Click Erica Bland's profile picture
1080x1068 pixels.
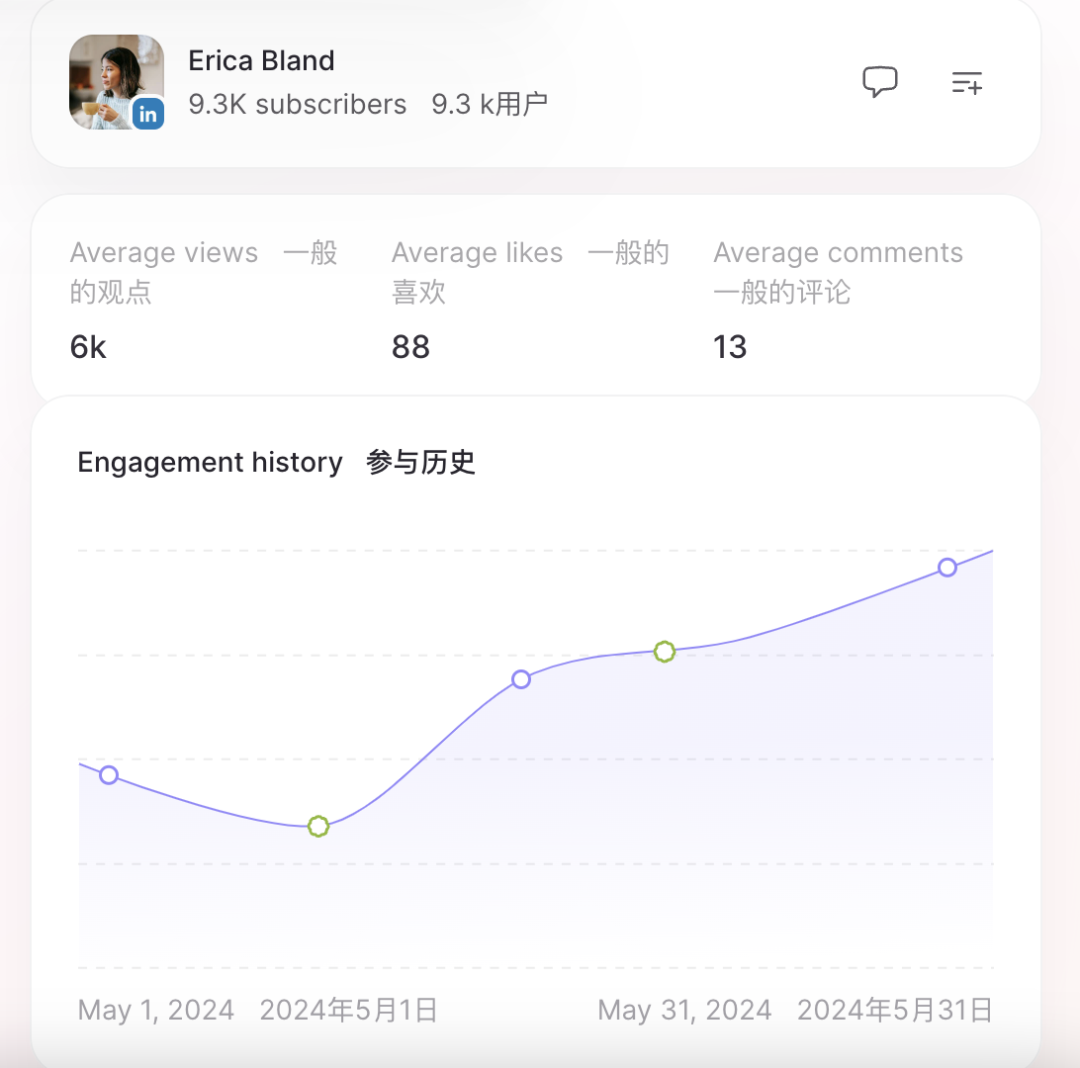click(116, 80)
